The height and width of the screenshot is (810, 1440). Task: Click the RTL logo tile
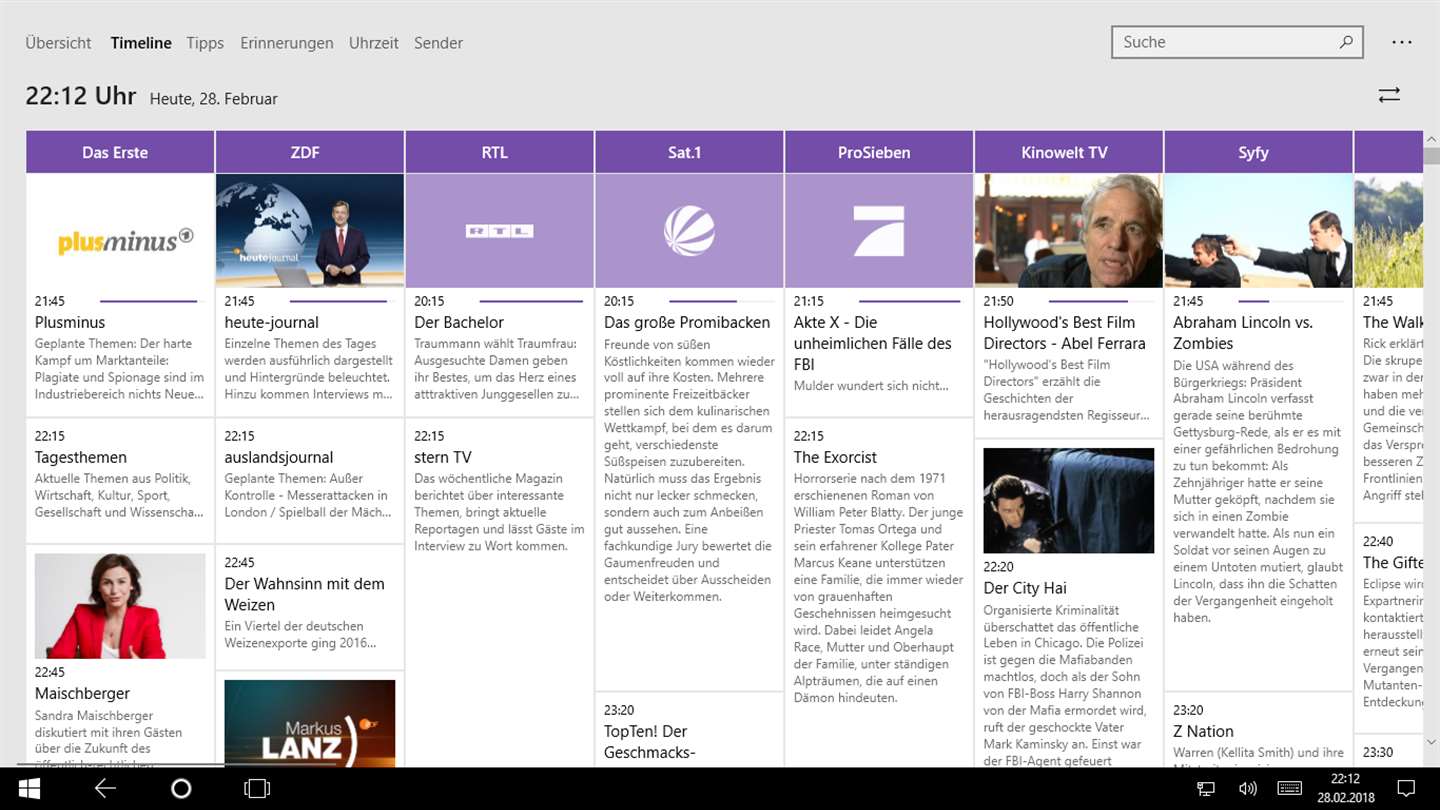(x=499, y=231)
